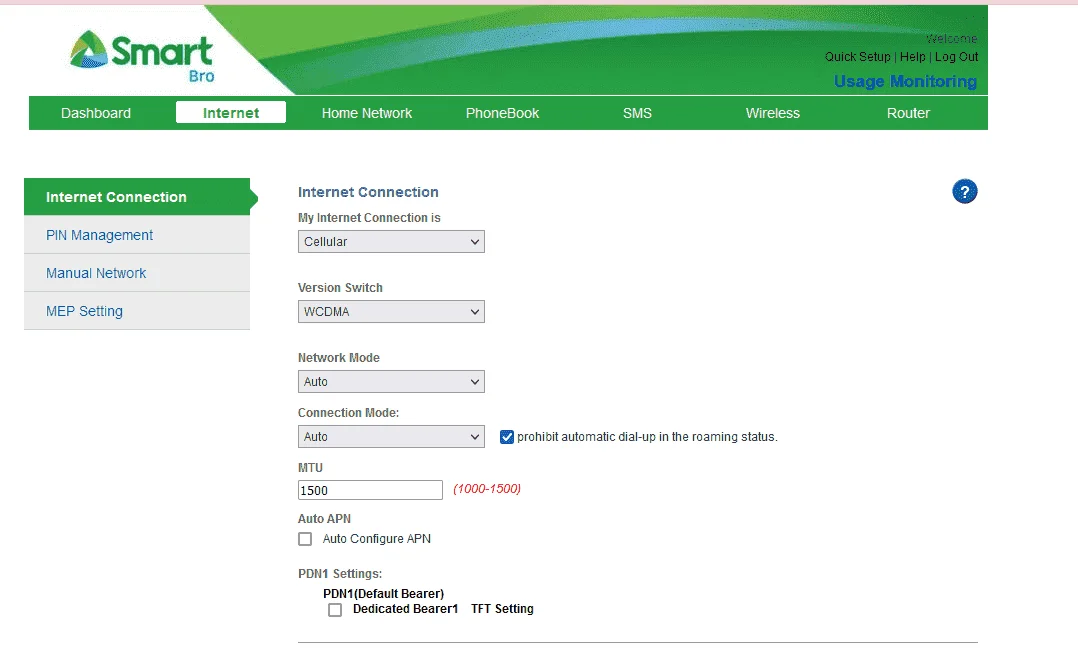Open the PhoneBook tab
1078x648 pixels.
point(502,113)
